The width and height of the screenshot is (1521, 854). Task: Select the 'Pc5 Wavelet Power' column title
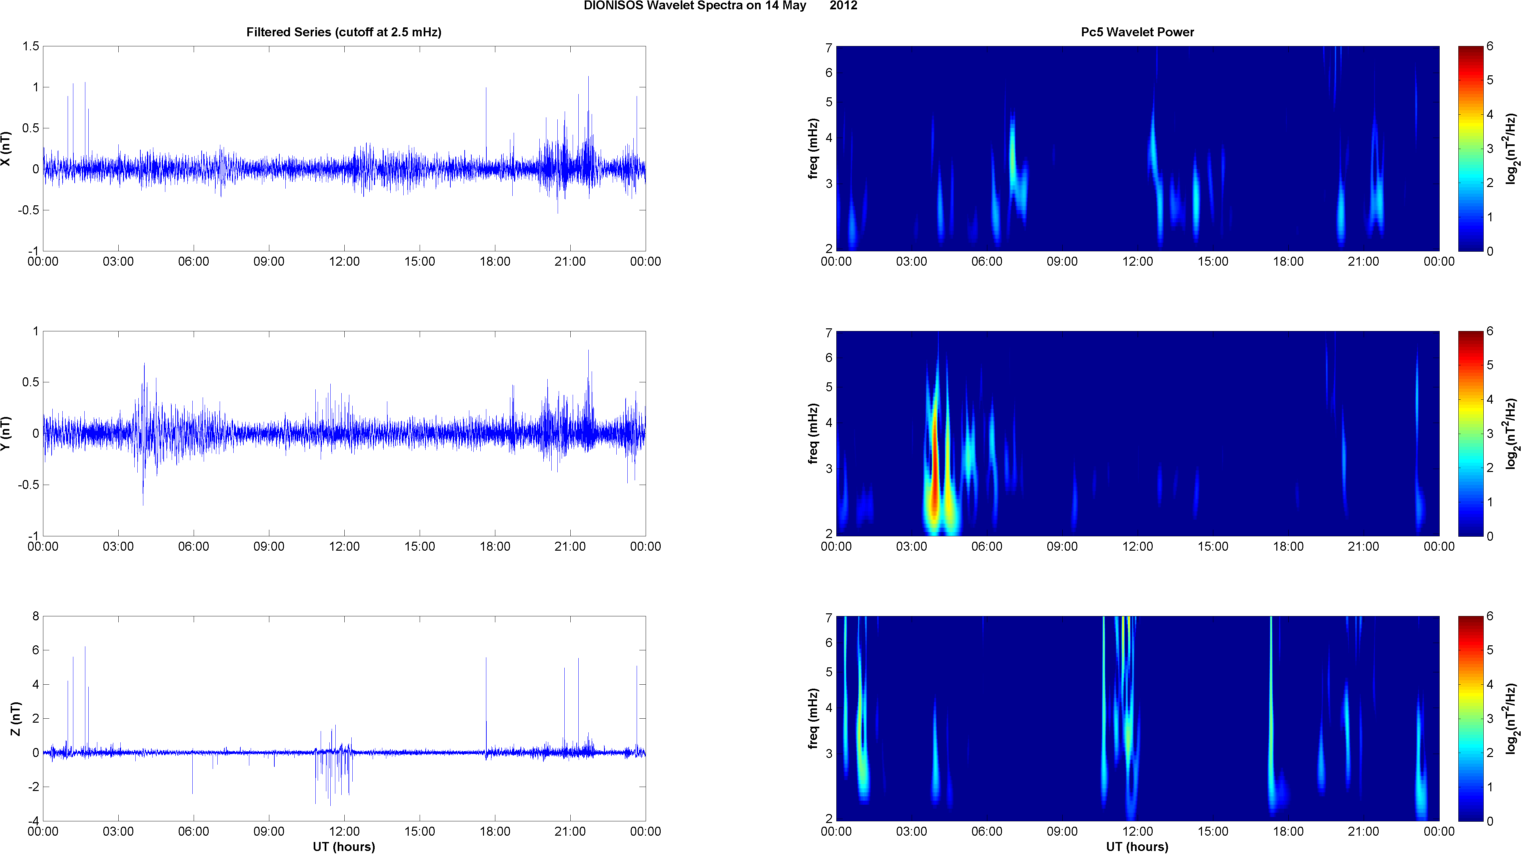click(1137, 32)
